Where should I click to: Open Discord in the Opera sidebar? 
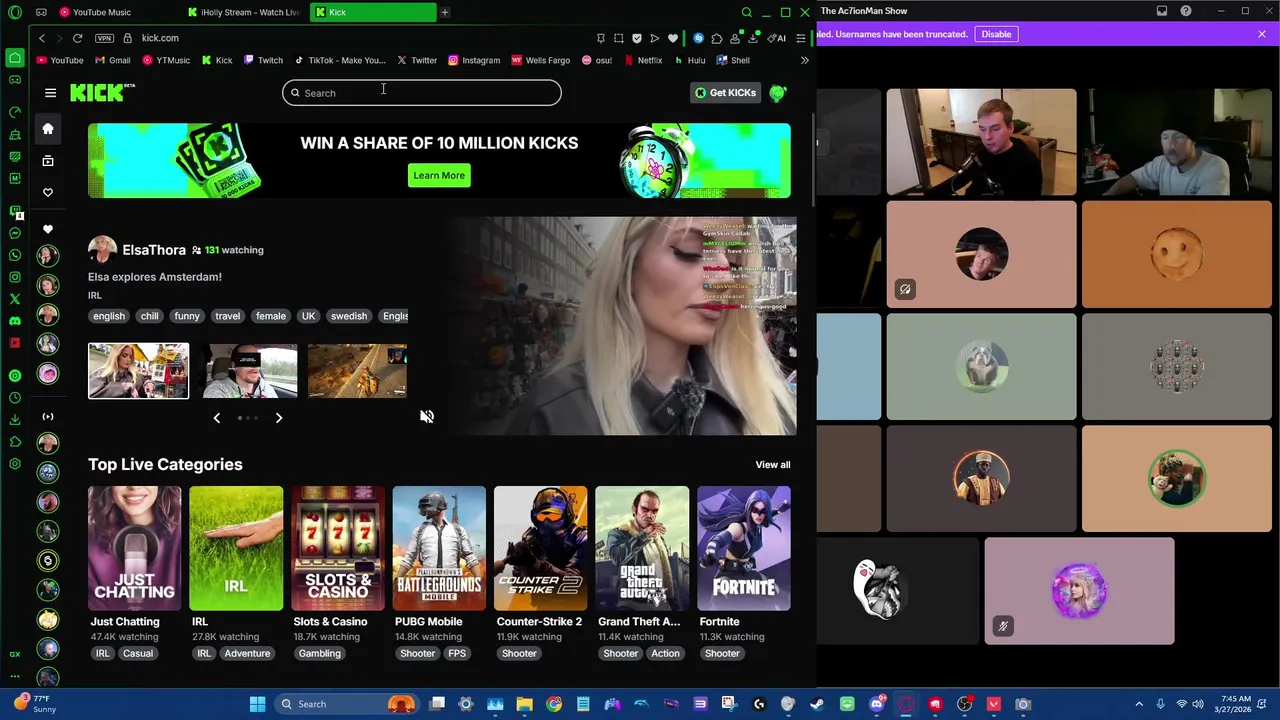pyautogui.click(x=15, y=321)
